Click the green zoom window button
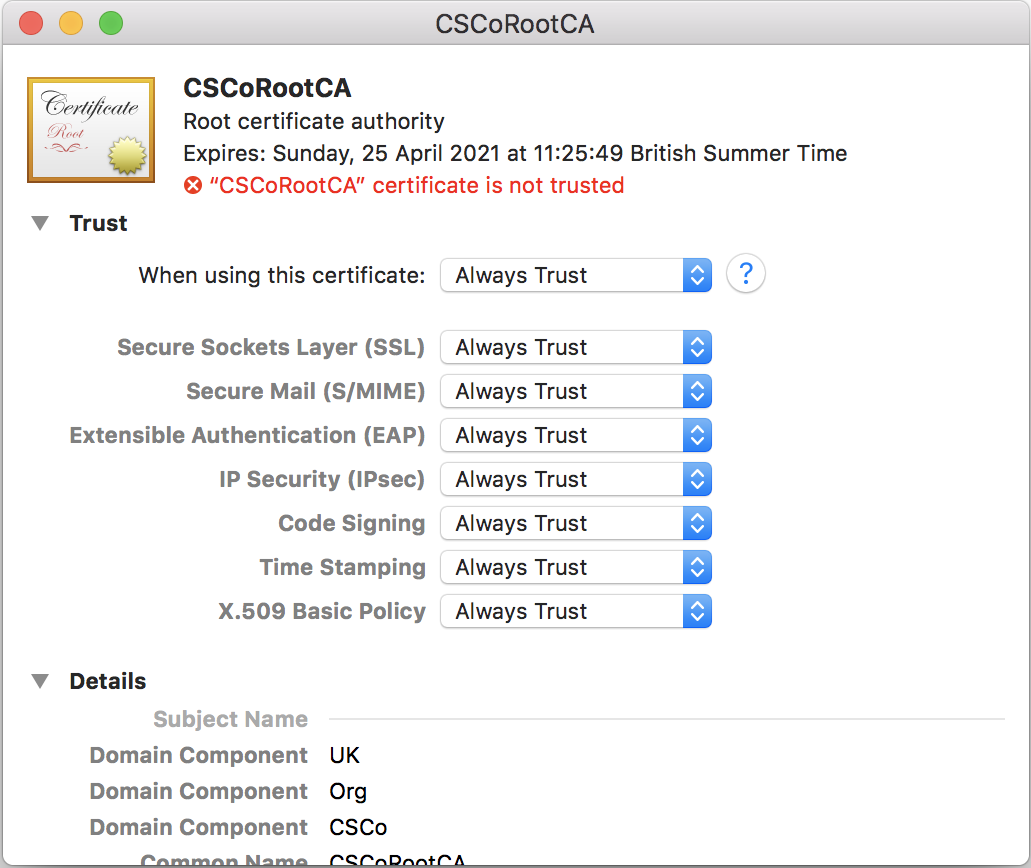 111,23
